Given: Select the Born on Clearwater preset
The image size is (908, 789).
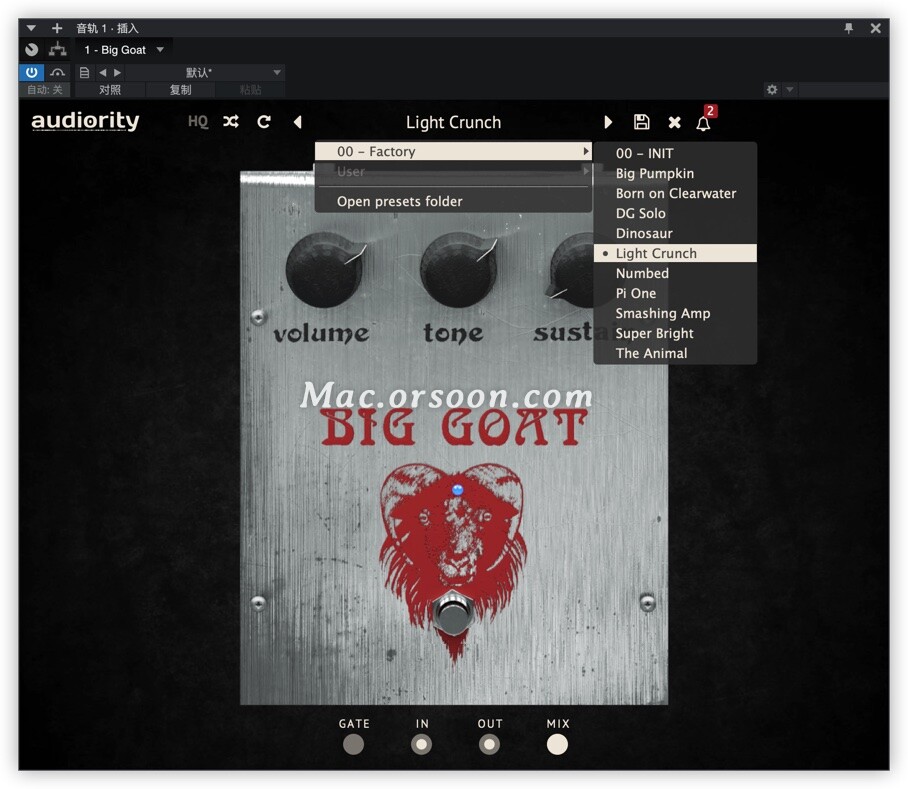Looking at the screenshot, I should [675, 193].
